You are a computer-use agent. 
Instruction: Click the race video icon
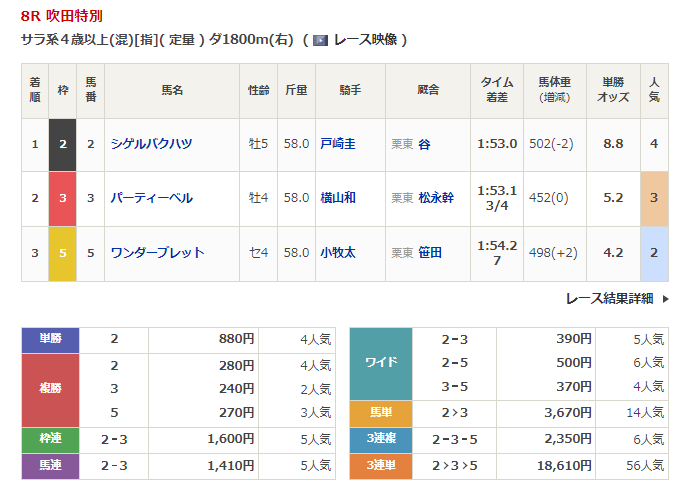(320, 40)
